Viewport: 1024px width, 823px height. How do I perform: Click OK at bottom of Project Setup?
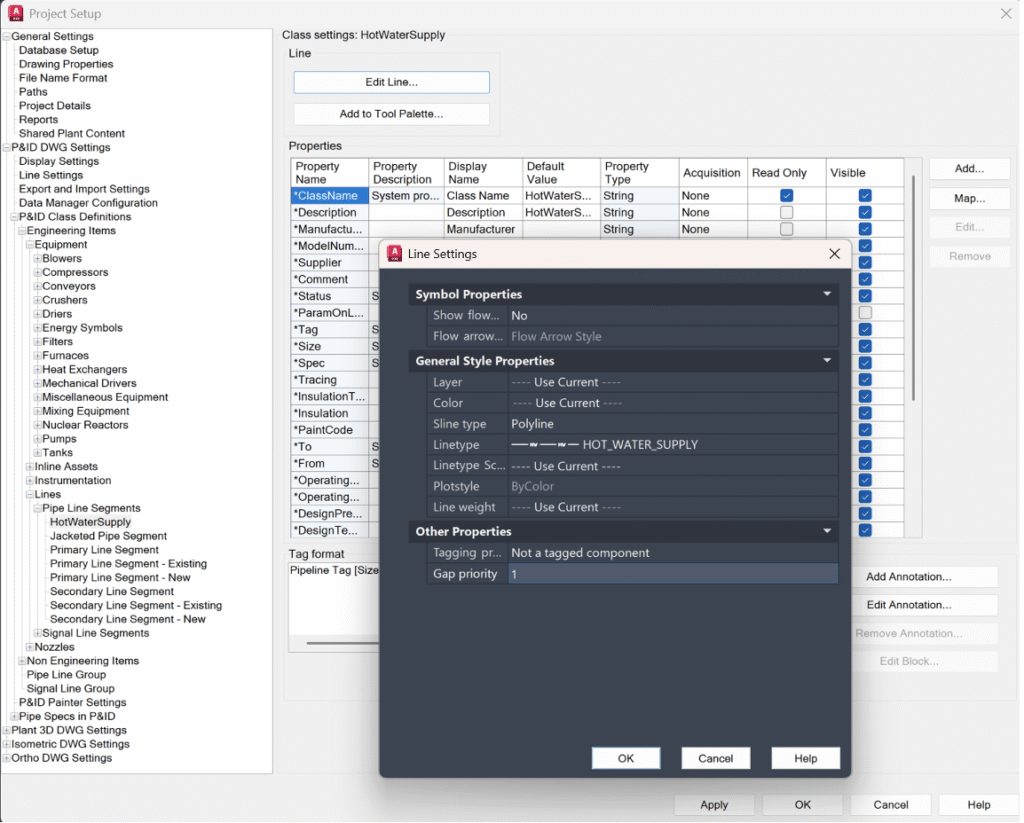click(x=803, y=805)
